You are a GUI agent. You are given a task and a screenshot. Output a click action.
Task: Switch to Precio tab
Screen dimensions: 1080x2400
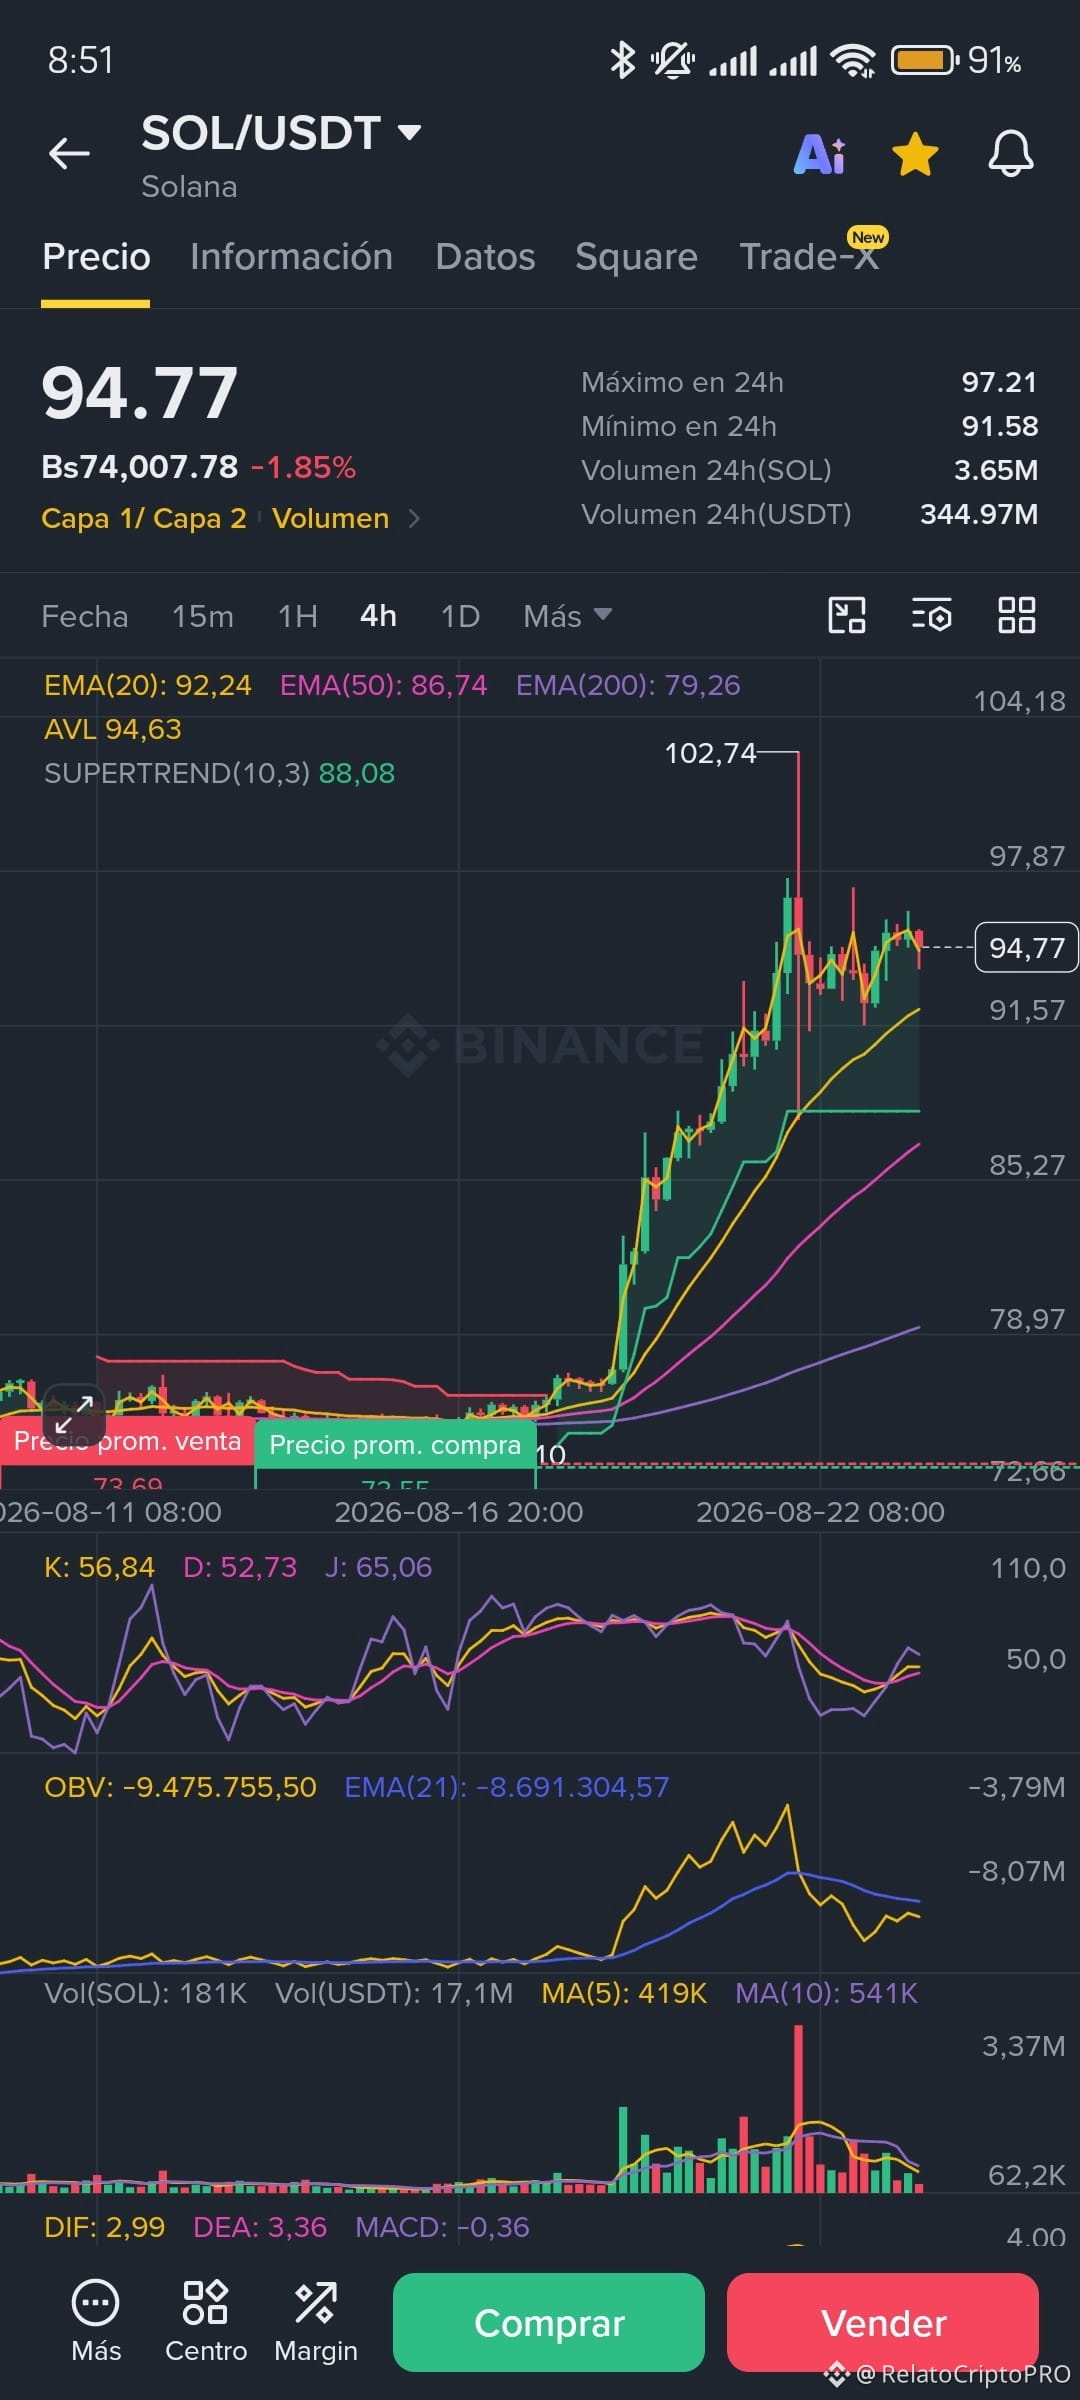96,257
